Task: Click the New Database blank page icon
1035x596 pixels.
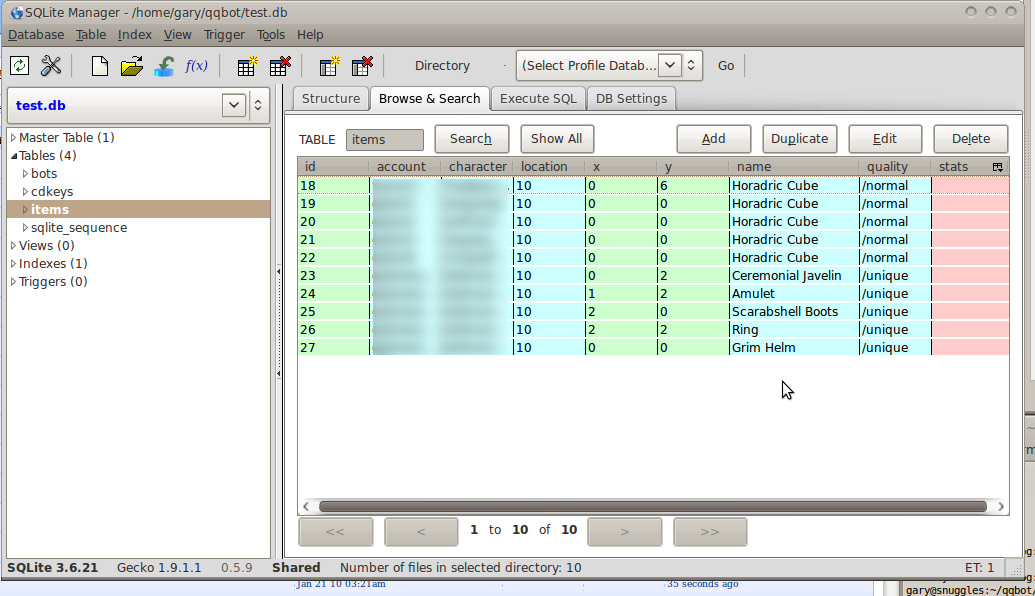Action: coord(99,66)
